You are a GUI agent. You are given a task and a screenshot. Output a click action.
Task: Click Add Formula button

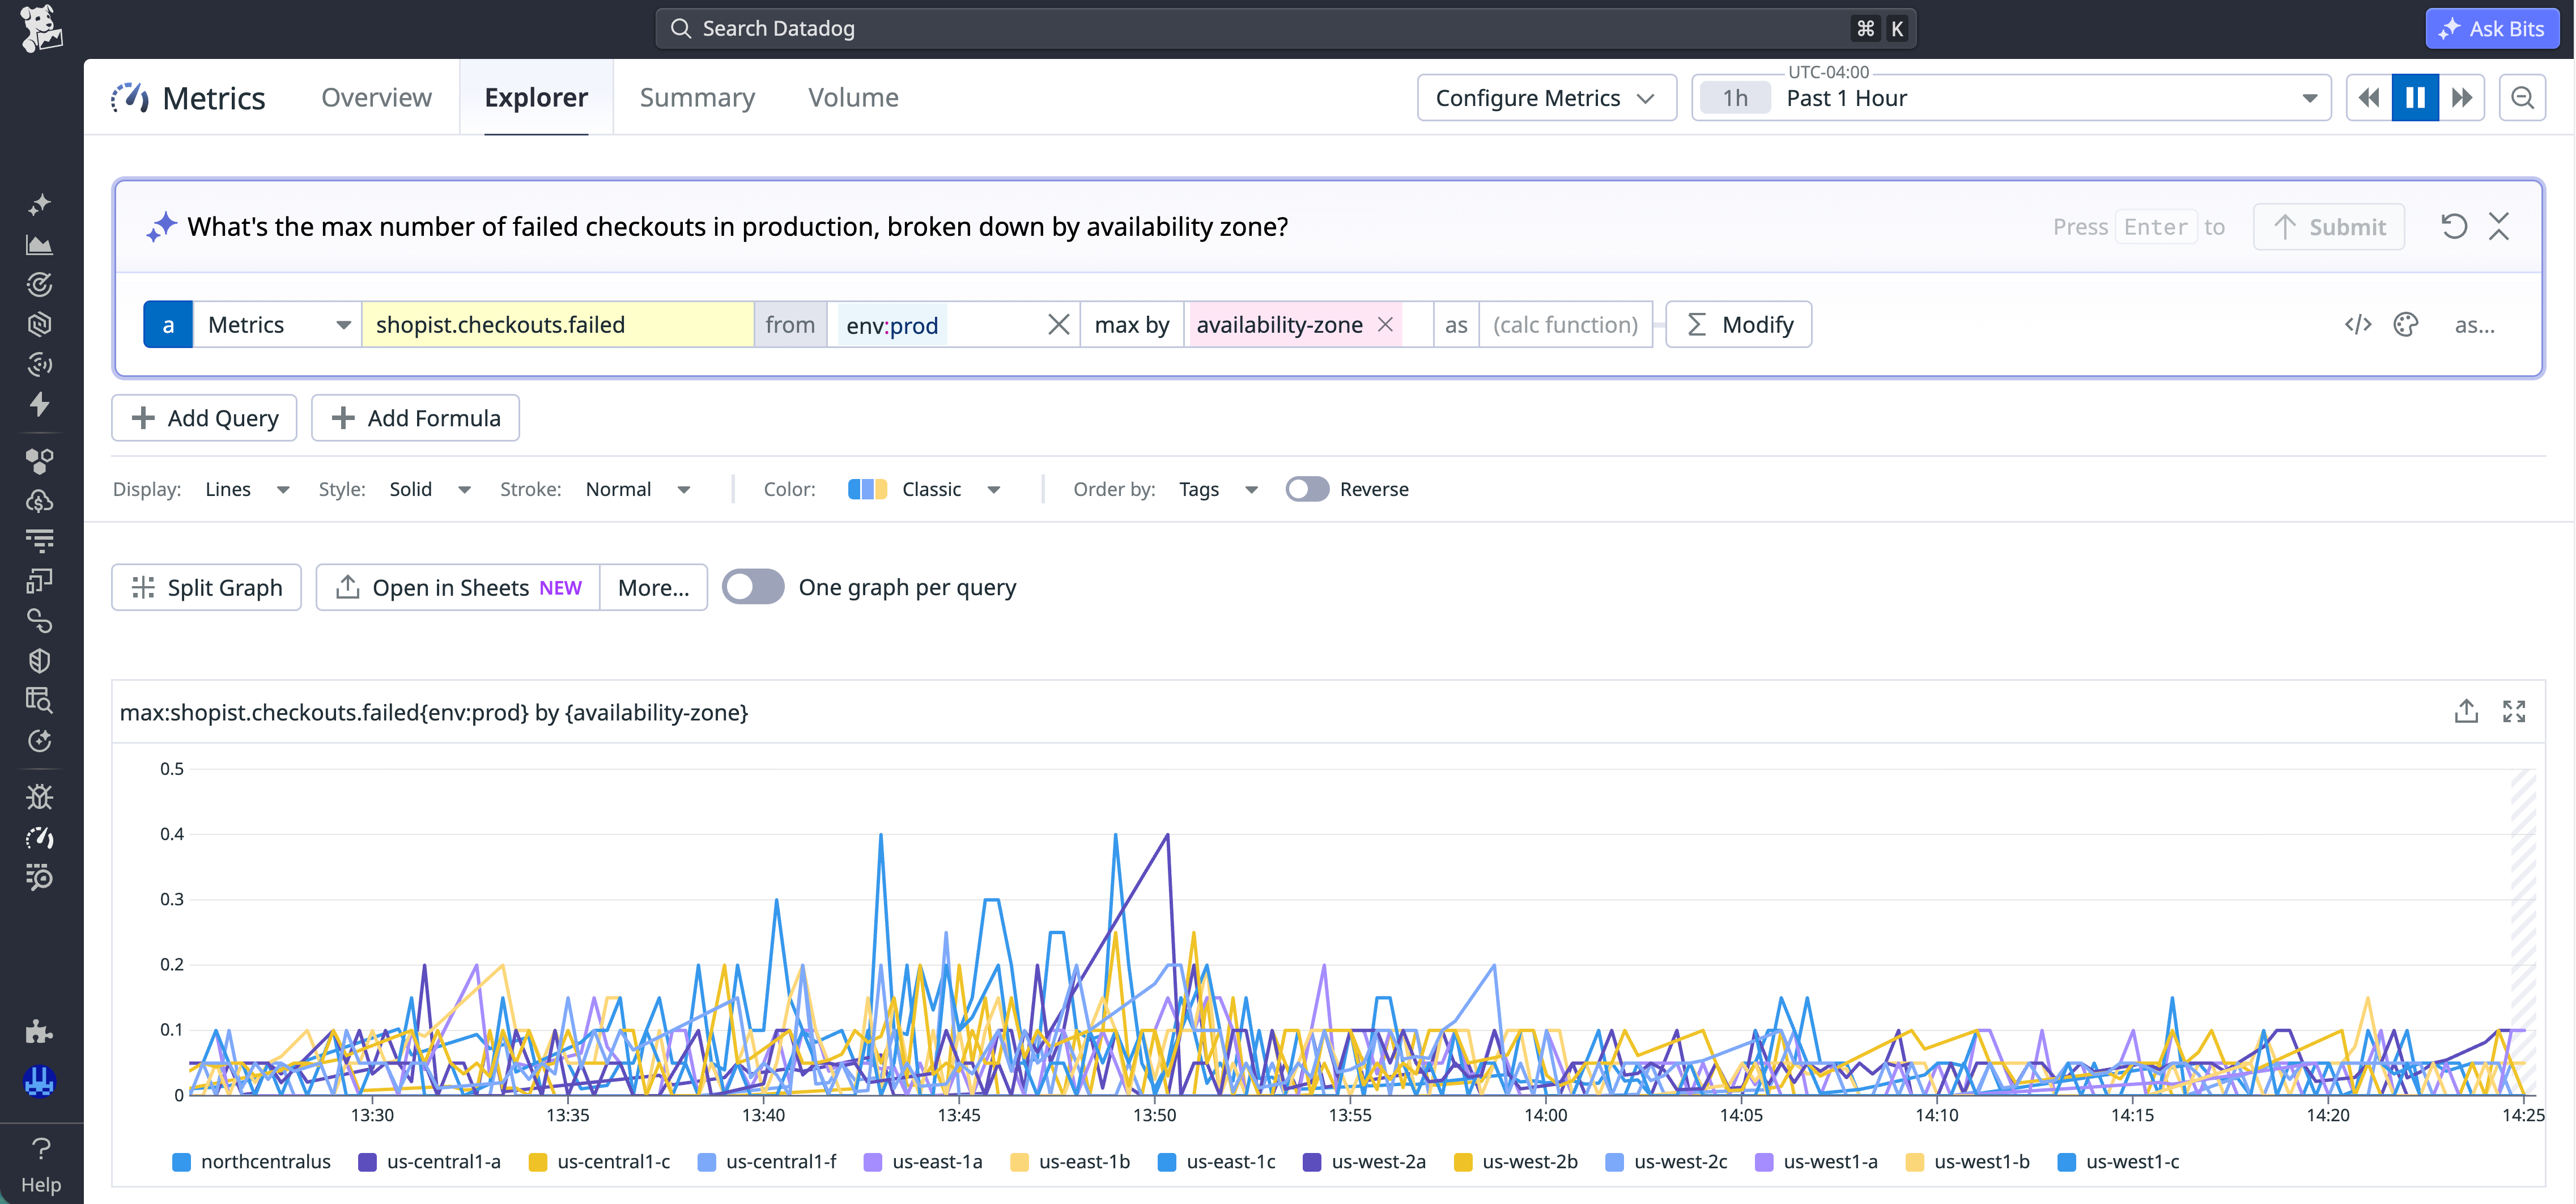pos(415,418)
